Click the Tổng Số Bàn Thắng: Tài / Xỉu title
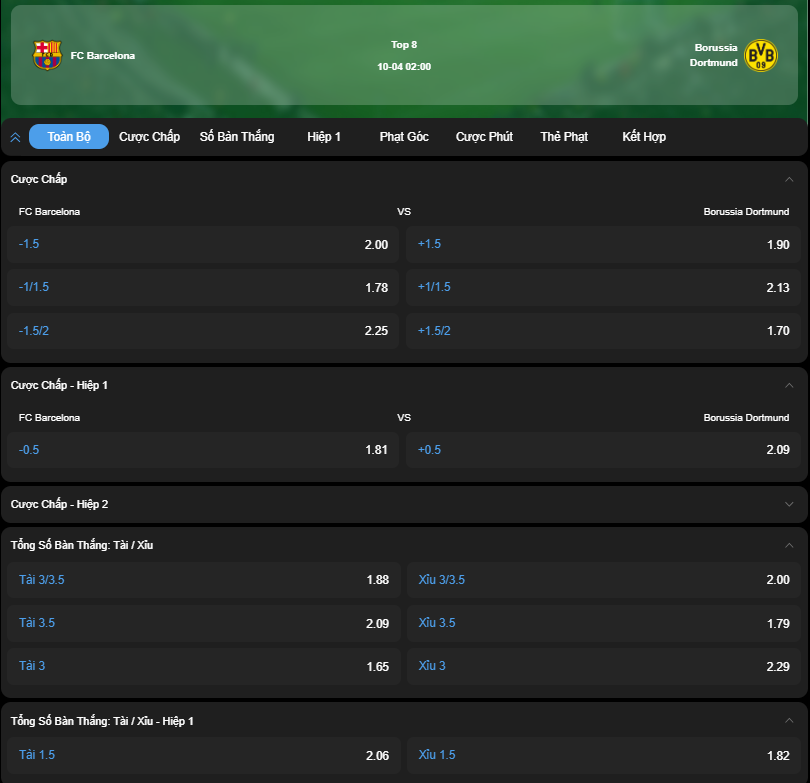This screenshot has height=783, width=810. pyautogui.click(x=82, y=545)
